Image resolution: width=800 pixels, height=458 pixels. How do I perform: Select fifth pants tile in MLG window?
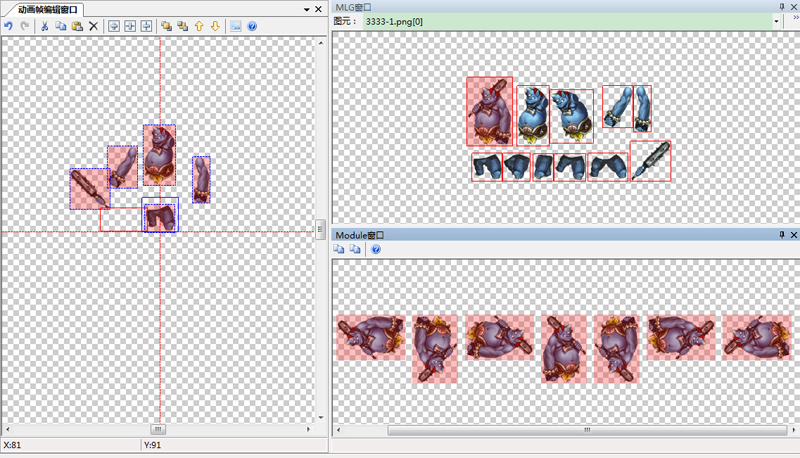[608, 167]
